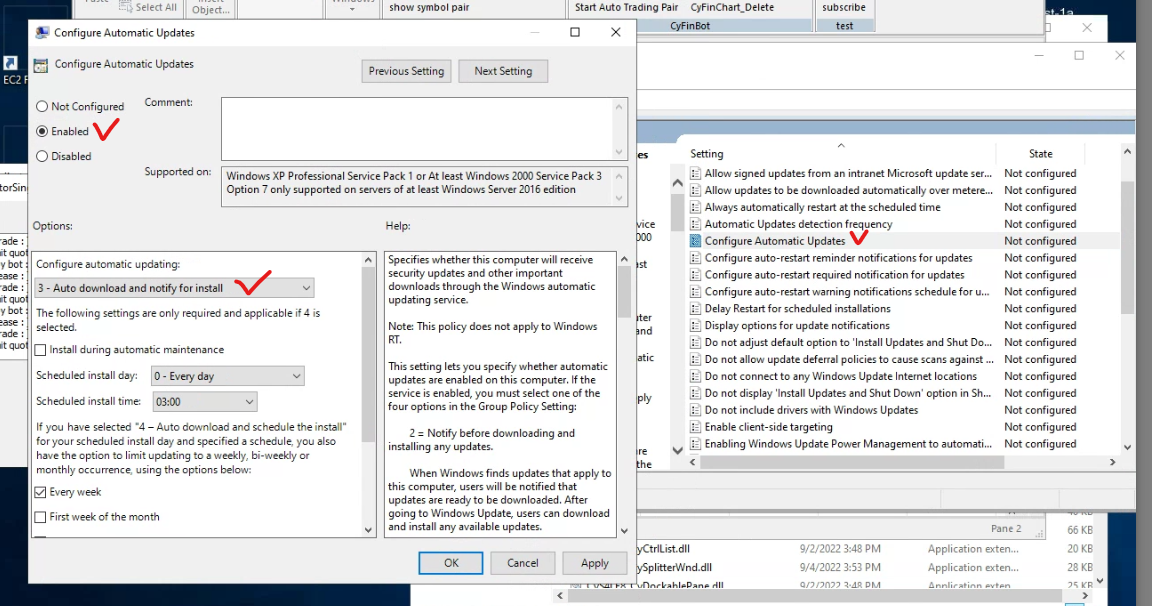Click icon for Always automatically restart setting
Viewport: 1152px width, 606px height.
(695, 207)
